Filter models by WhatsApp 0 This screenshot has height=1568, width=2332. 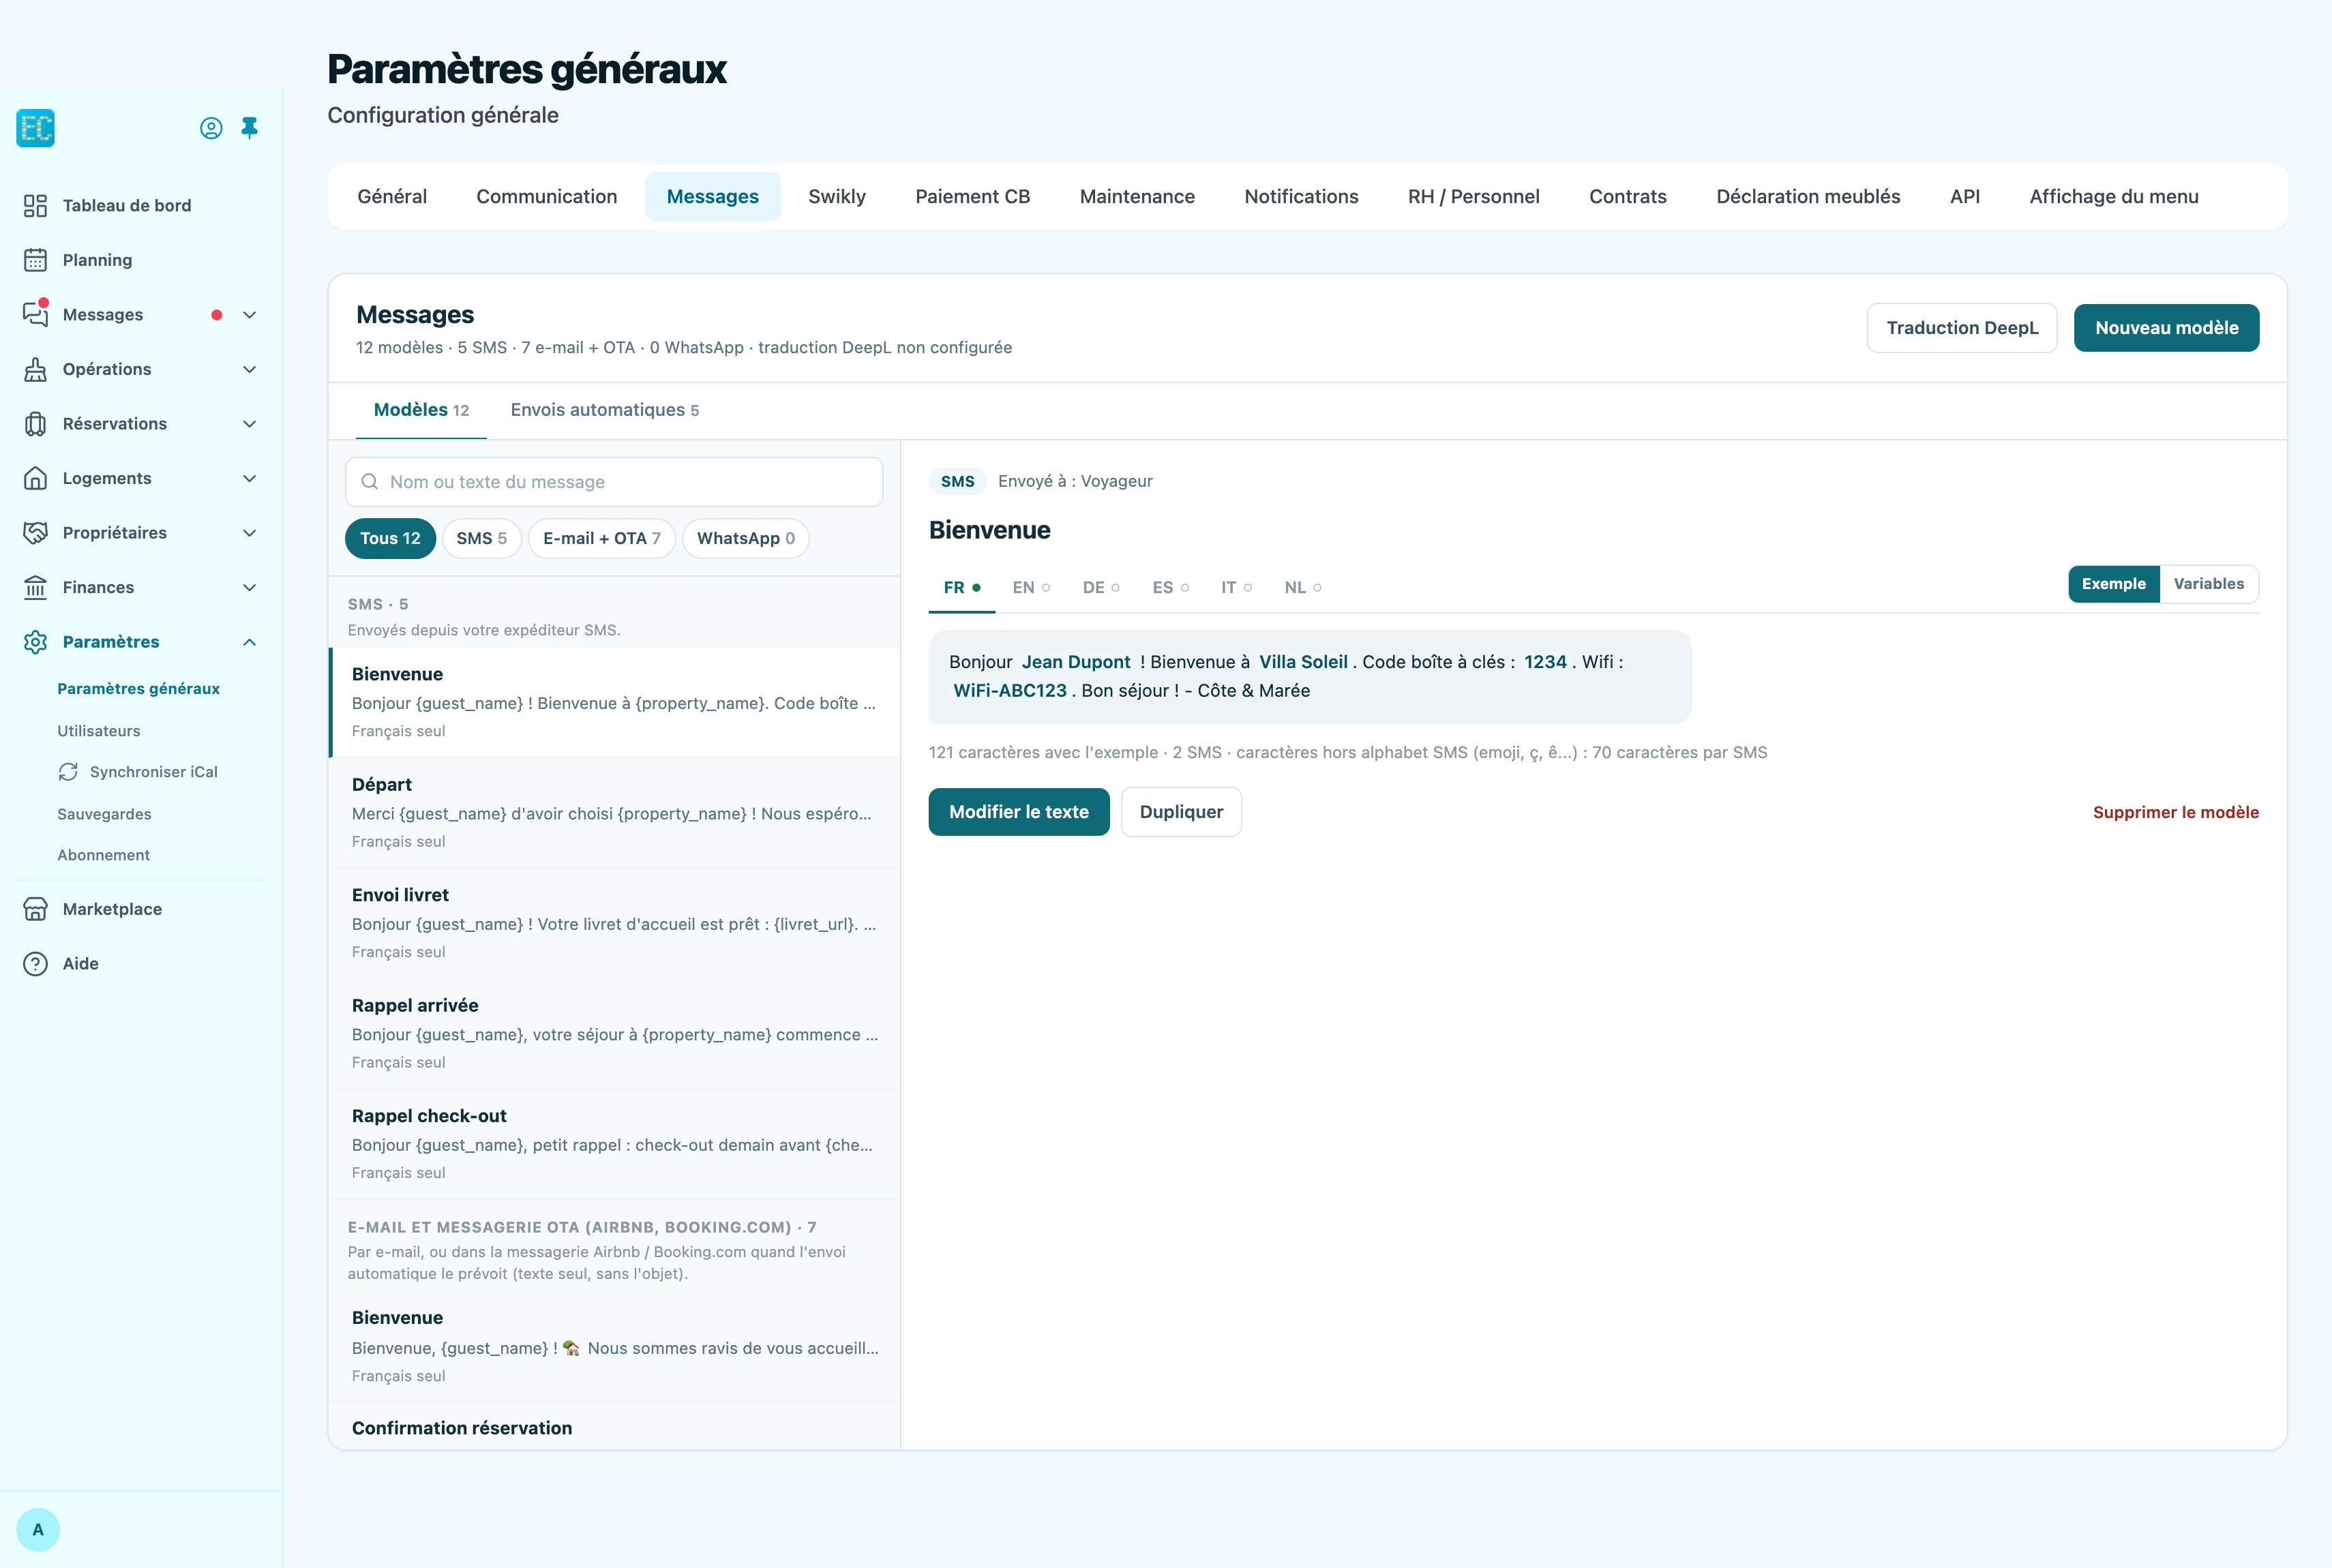[x=745, y=538]
